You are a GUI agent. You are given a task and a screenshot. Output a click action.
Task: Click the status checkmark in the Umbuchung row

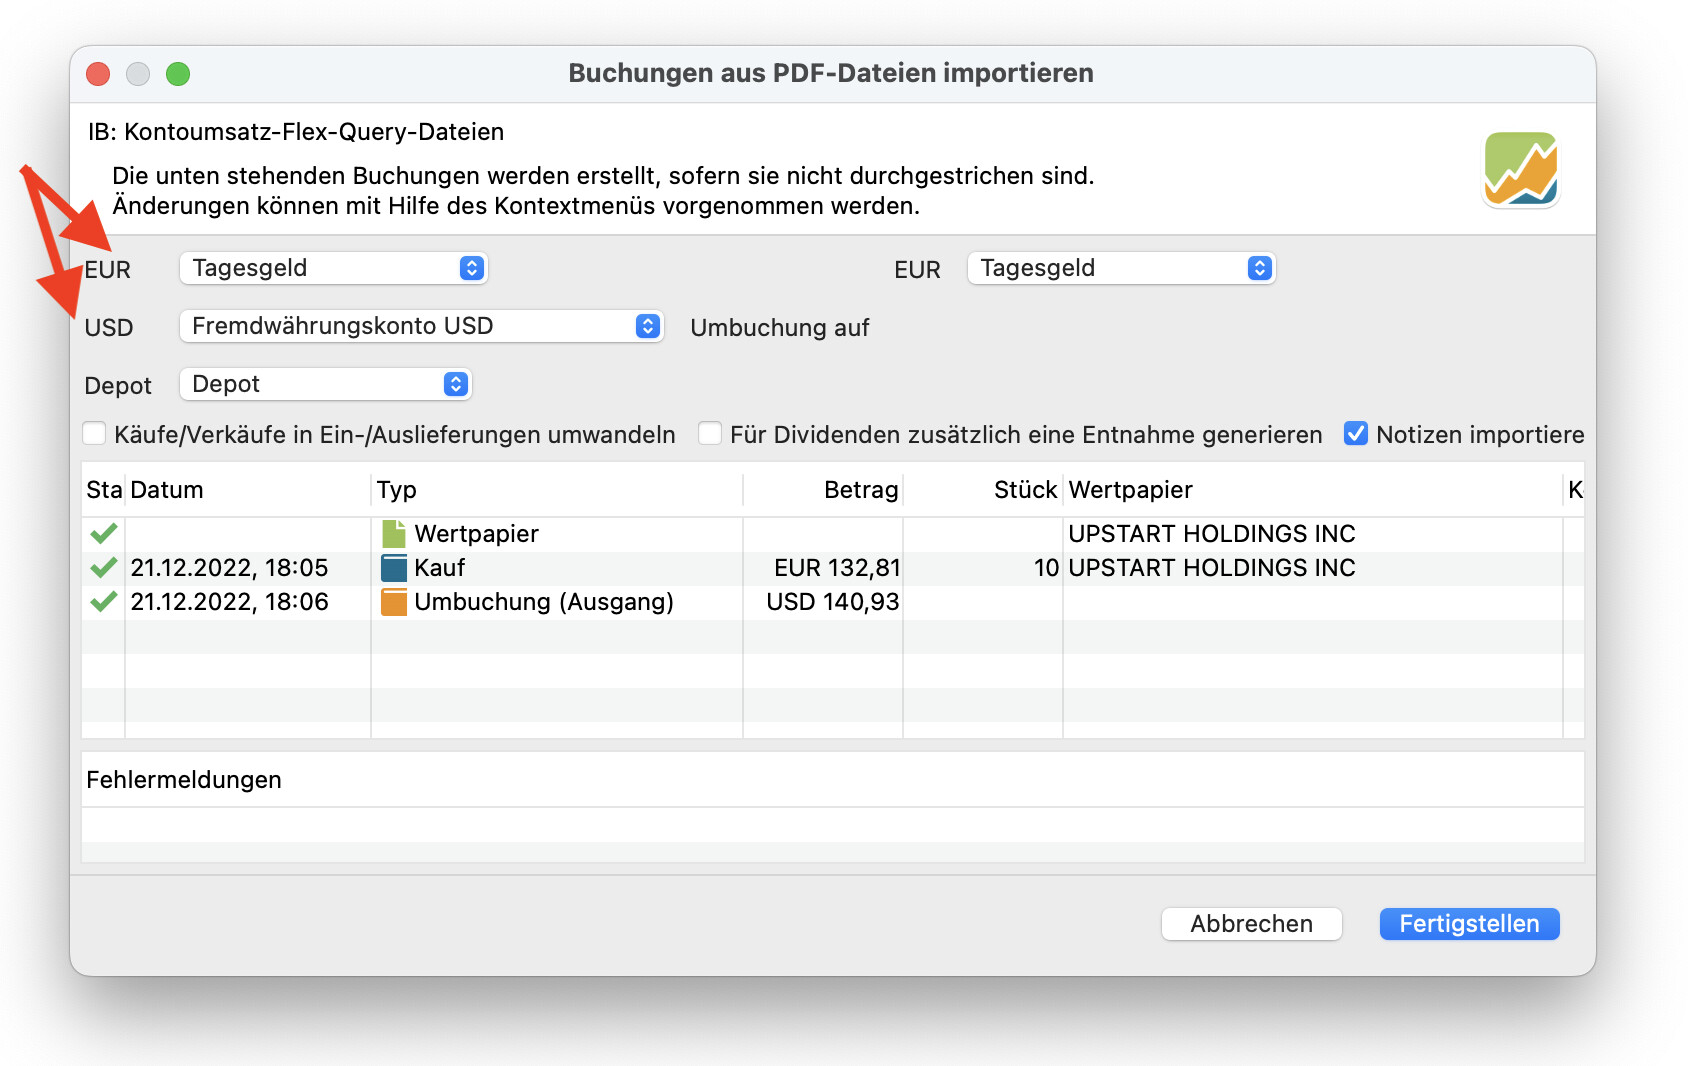[x=103, y=601]
